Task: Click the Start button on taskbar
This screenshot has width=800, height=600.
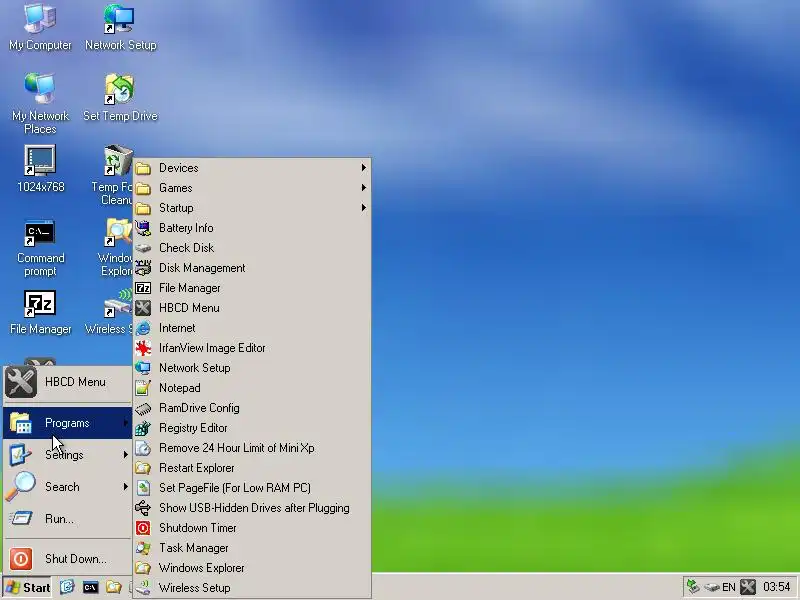Action: point(28,588)
